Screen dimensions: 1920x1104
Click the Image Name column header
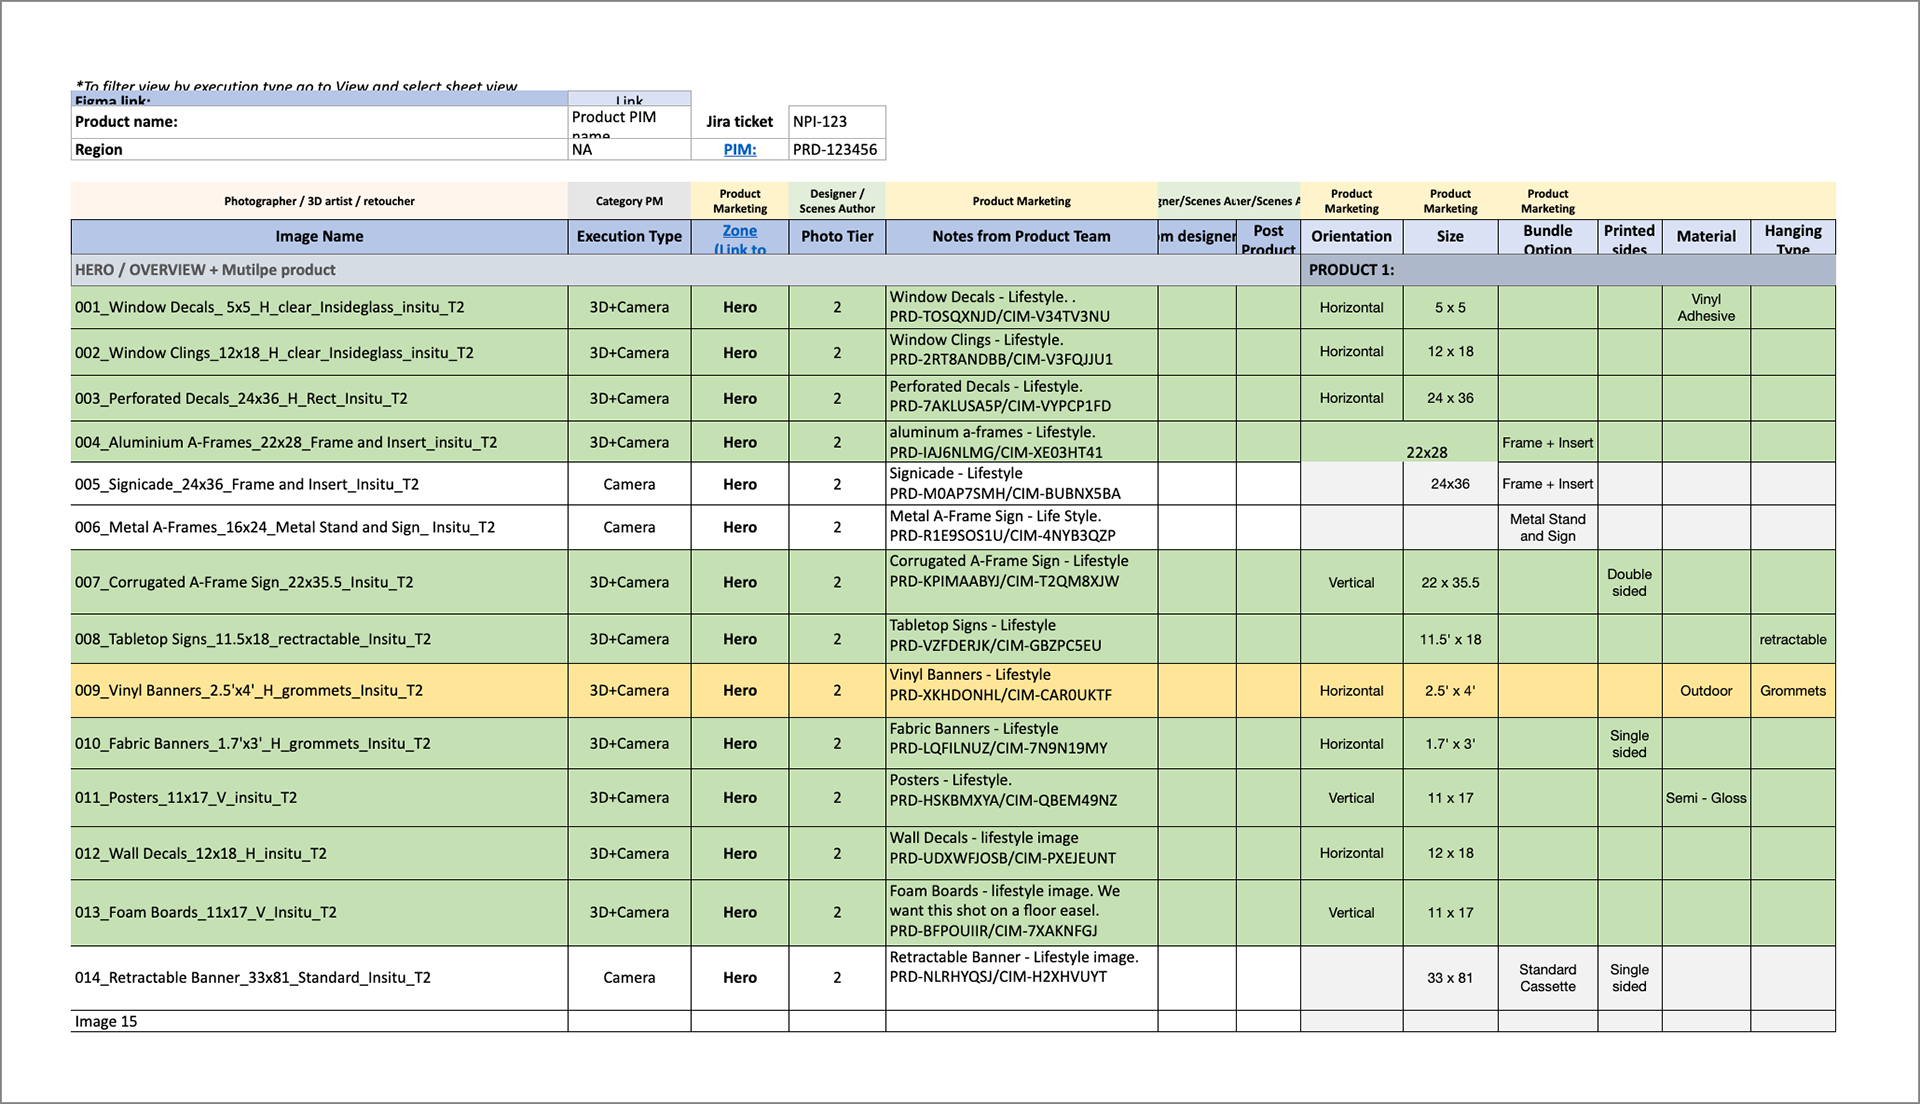click(319, 236)
